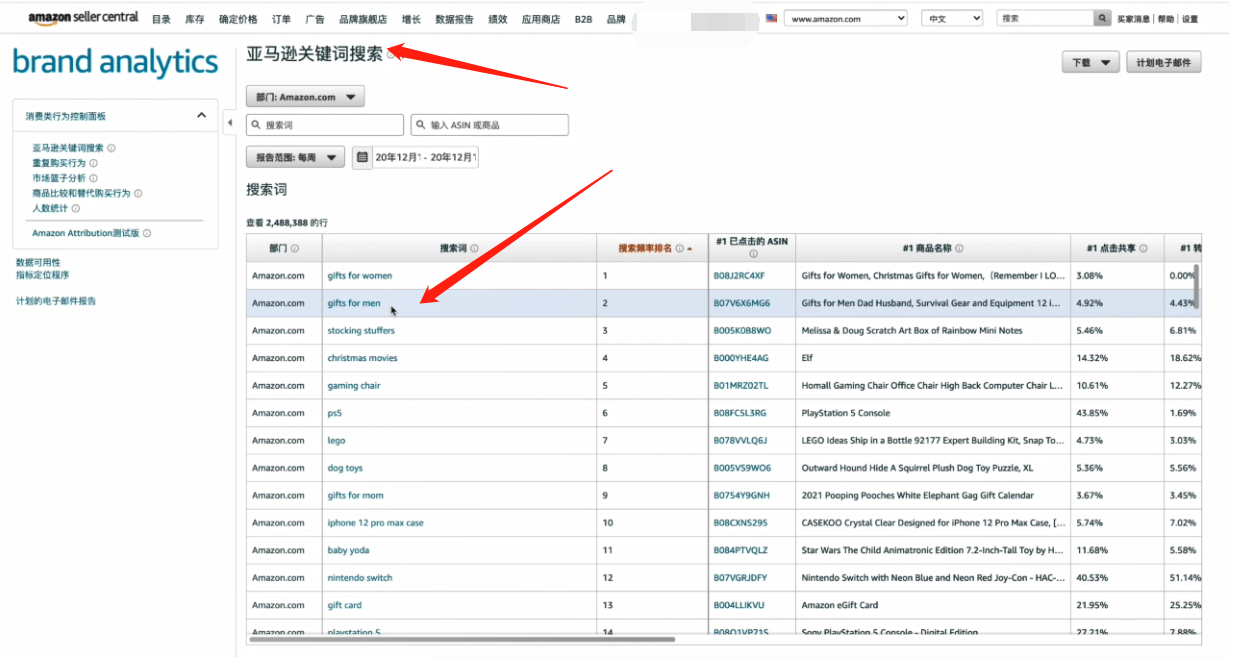Open the 确定价格 menu
Viewport: 1244px width, 670px height.
coord(238,19)
